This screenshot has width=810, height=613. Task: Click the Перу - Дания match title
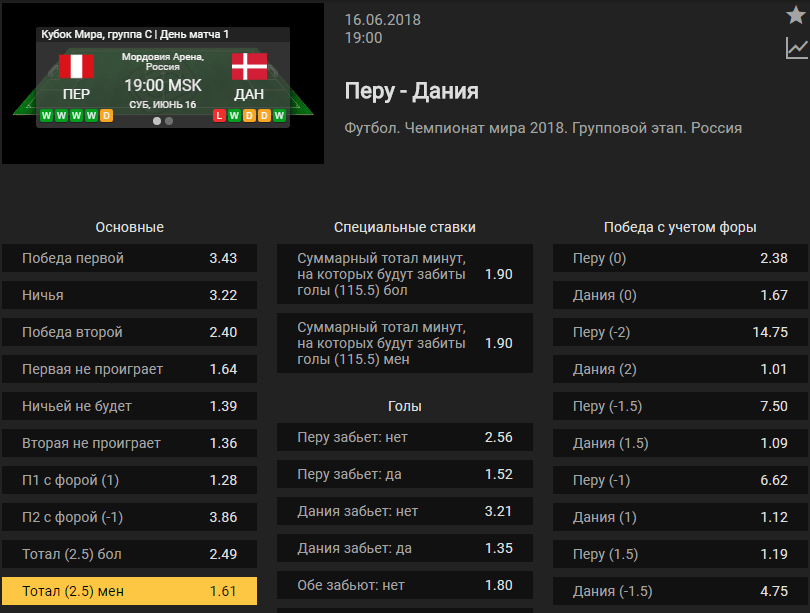coord(412,91)
